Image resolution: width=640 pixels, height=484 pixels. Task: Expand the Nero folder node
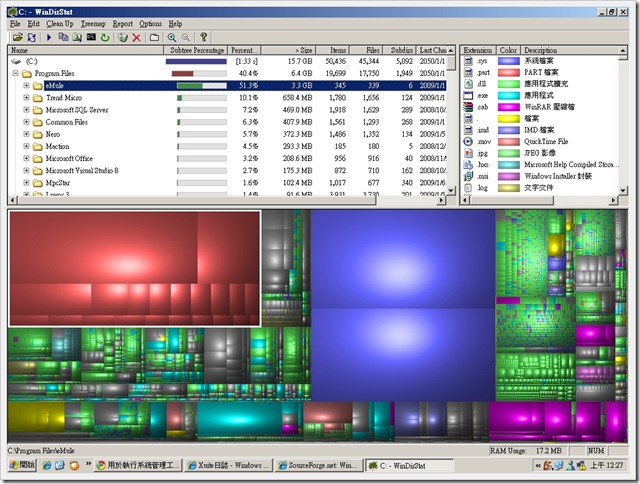coord(27,134)
